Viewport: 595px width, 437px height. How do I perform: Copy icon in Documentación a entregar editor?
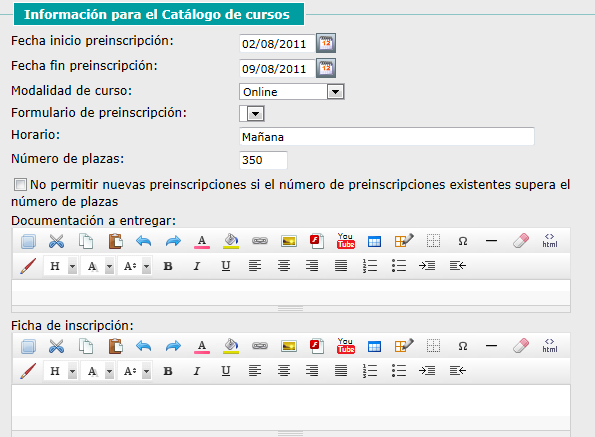point(86,241)
